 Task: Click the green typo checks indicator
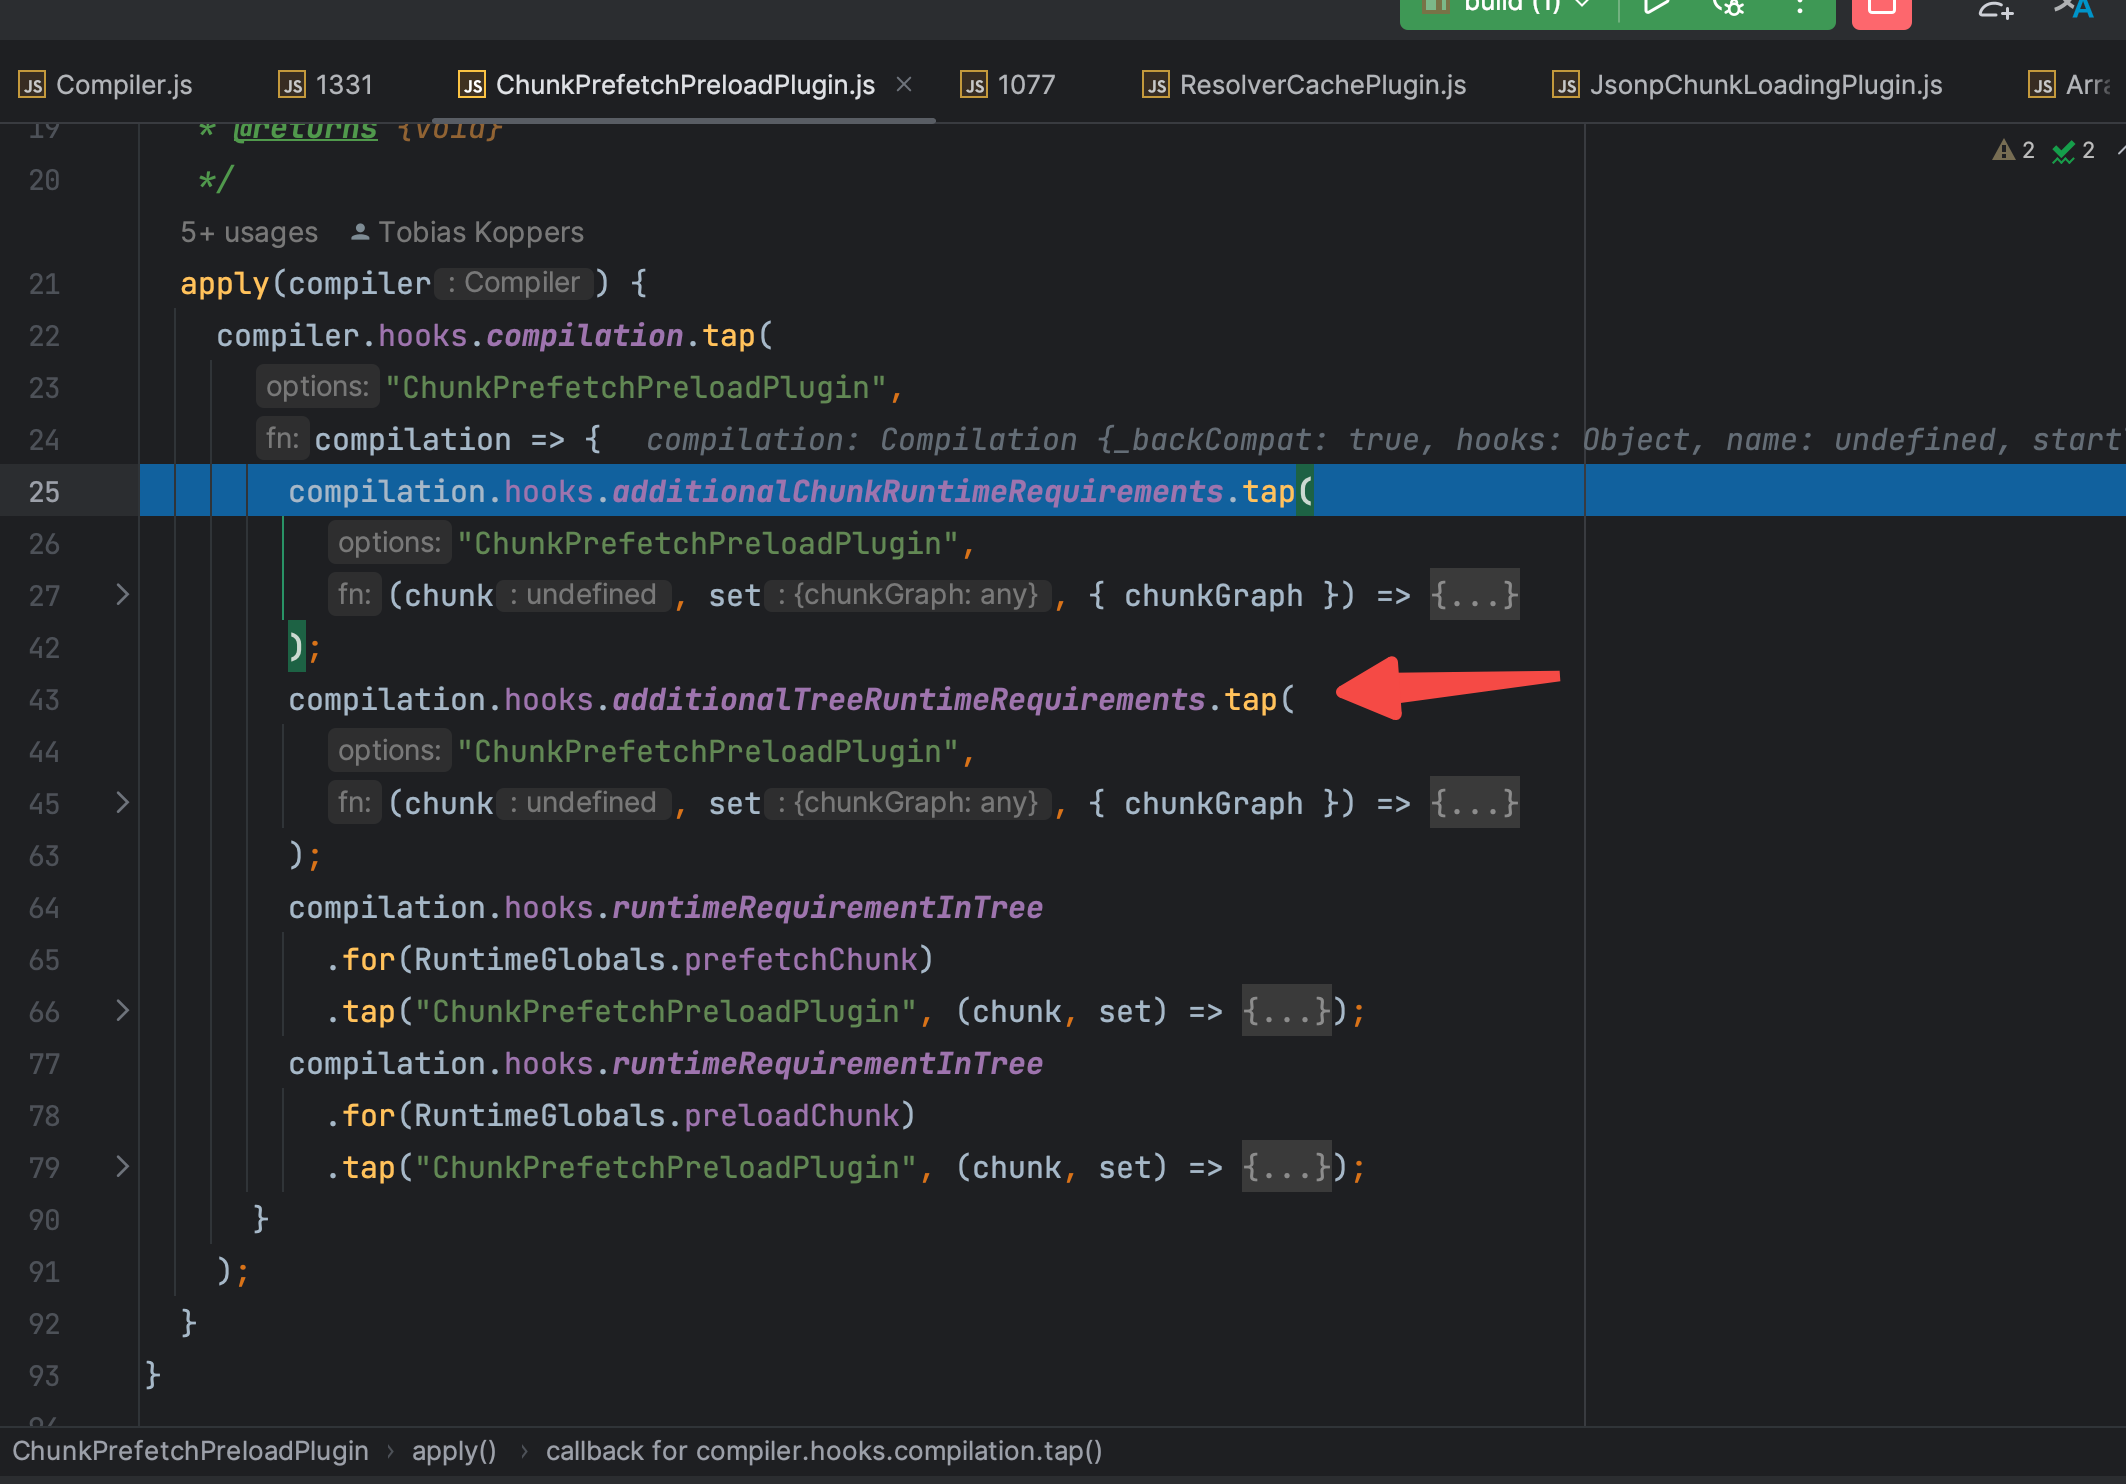tap(2073, 150)
